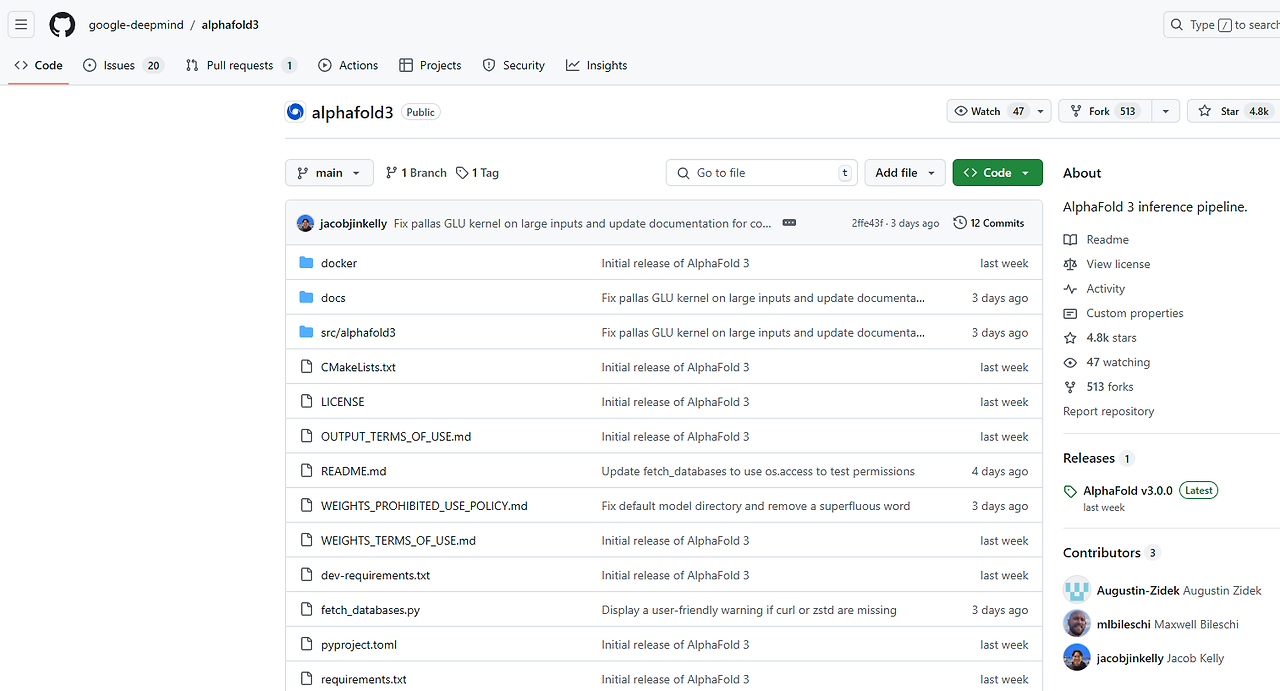View the 12 Commits history

click(x=989, y=223)
